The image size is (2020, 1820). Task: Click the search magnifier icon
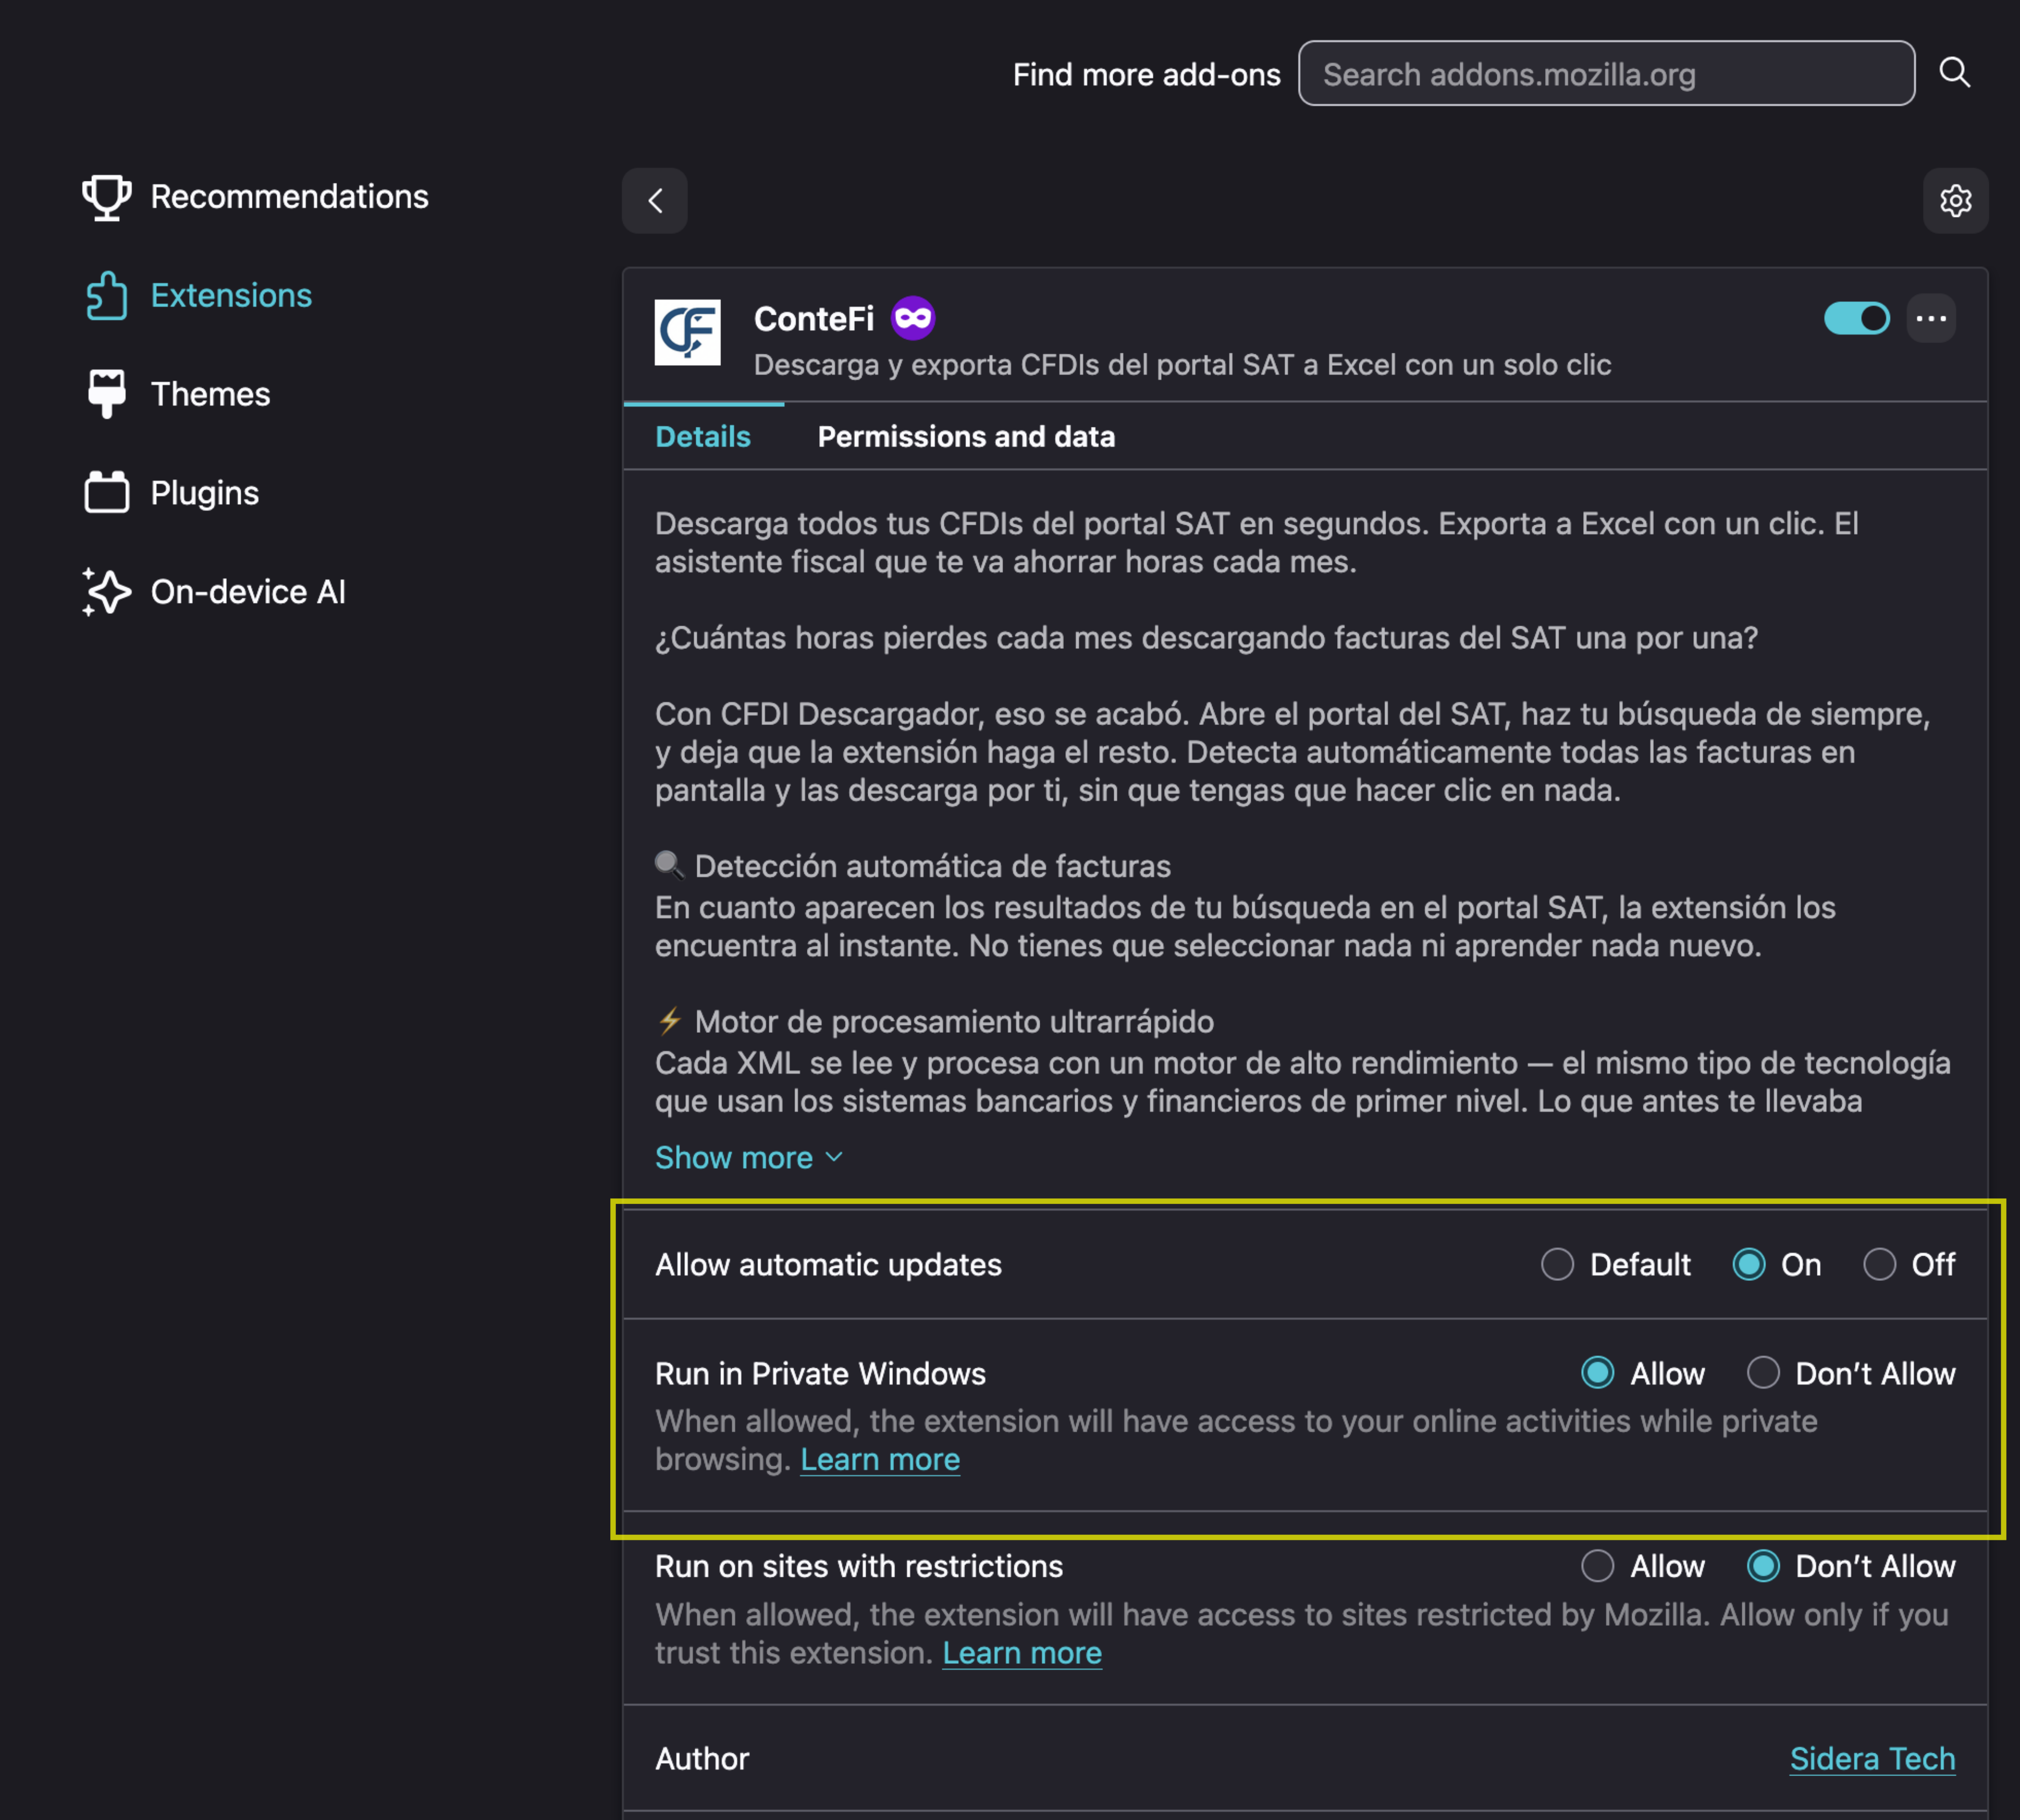1954,73
